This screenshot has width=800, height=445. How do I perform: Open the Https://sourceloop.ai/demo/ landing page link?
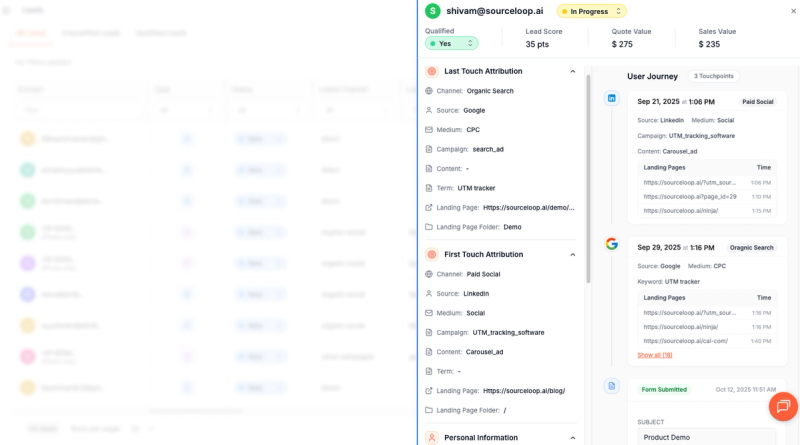(x=529, y=208)
